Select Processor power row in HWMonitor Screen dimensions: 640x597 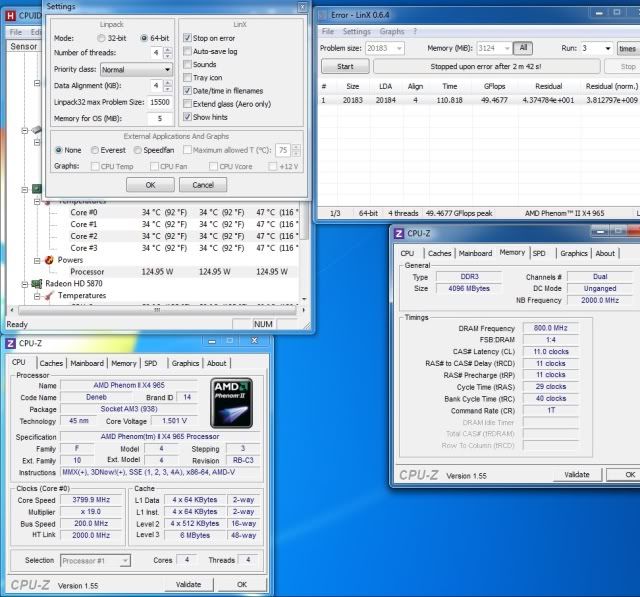tap(173, 272)
